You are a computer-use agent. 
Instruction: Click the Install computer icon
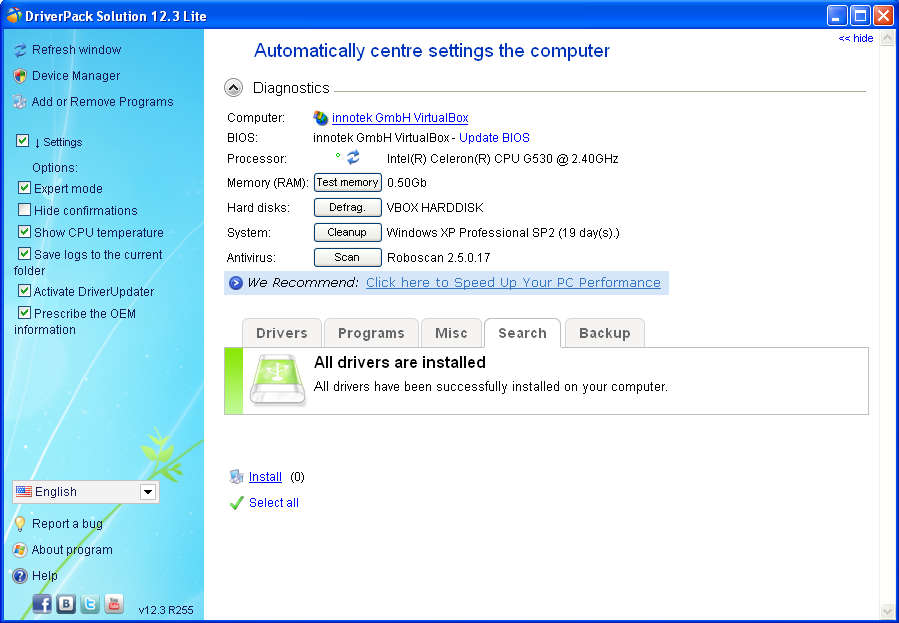click(236, 477)
